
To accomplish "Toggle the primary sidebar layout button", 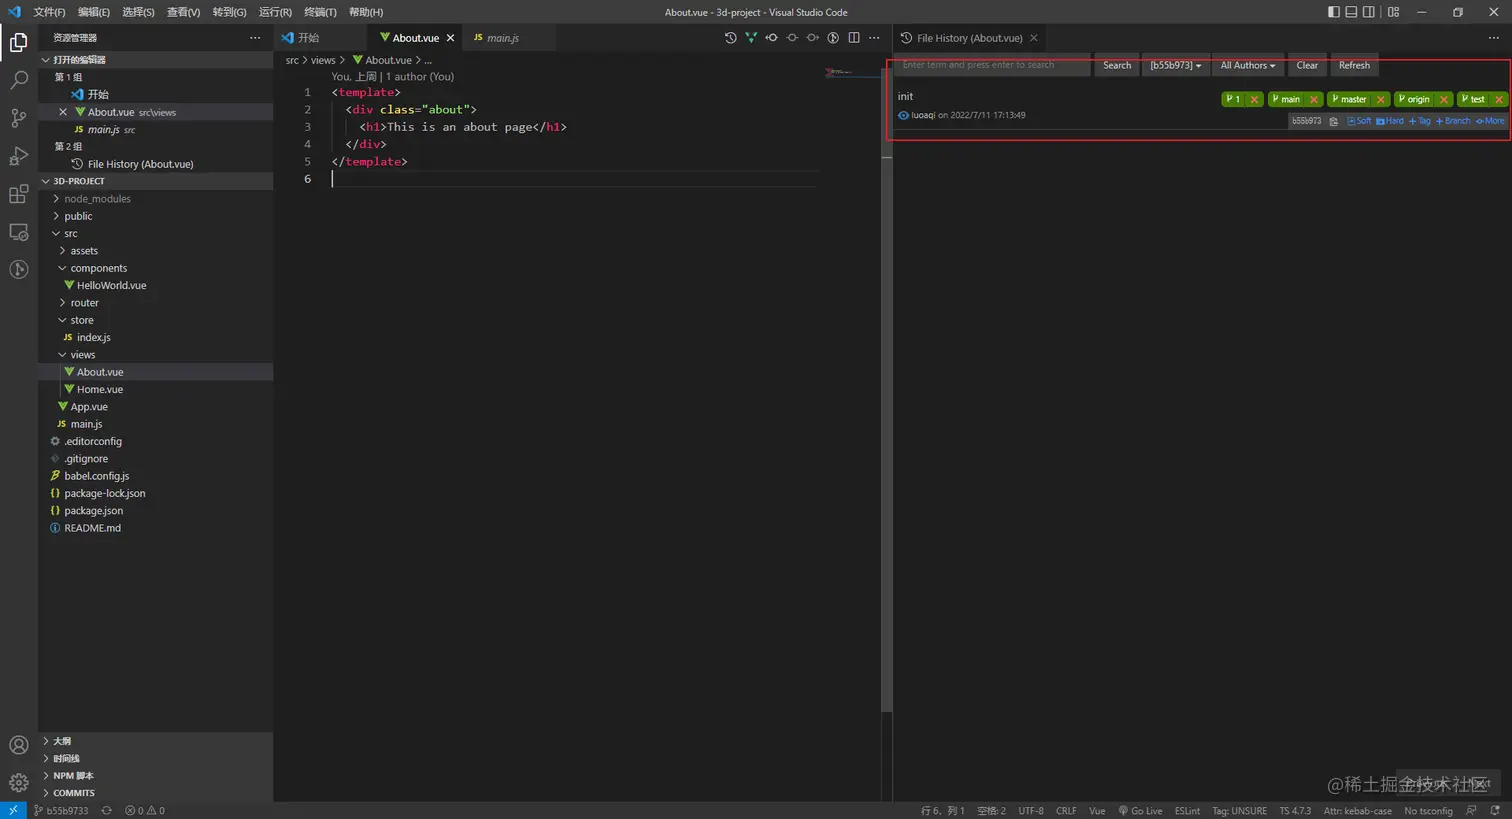I will coord(1333,12).
